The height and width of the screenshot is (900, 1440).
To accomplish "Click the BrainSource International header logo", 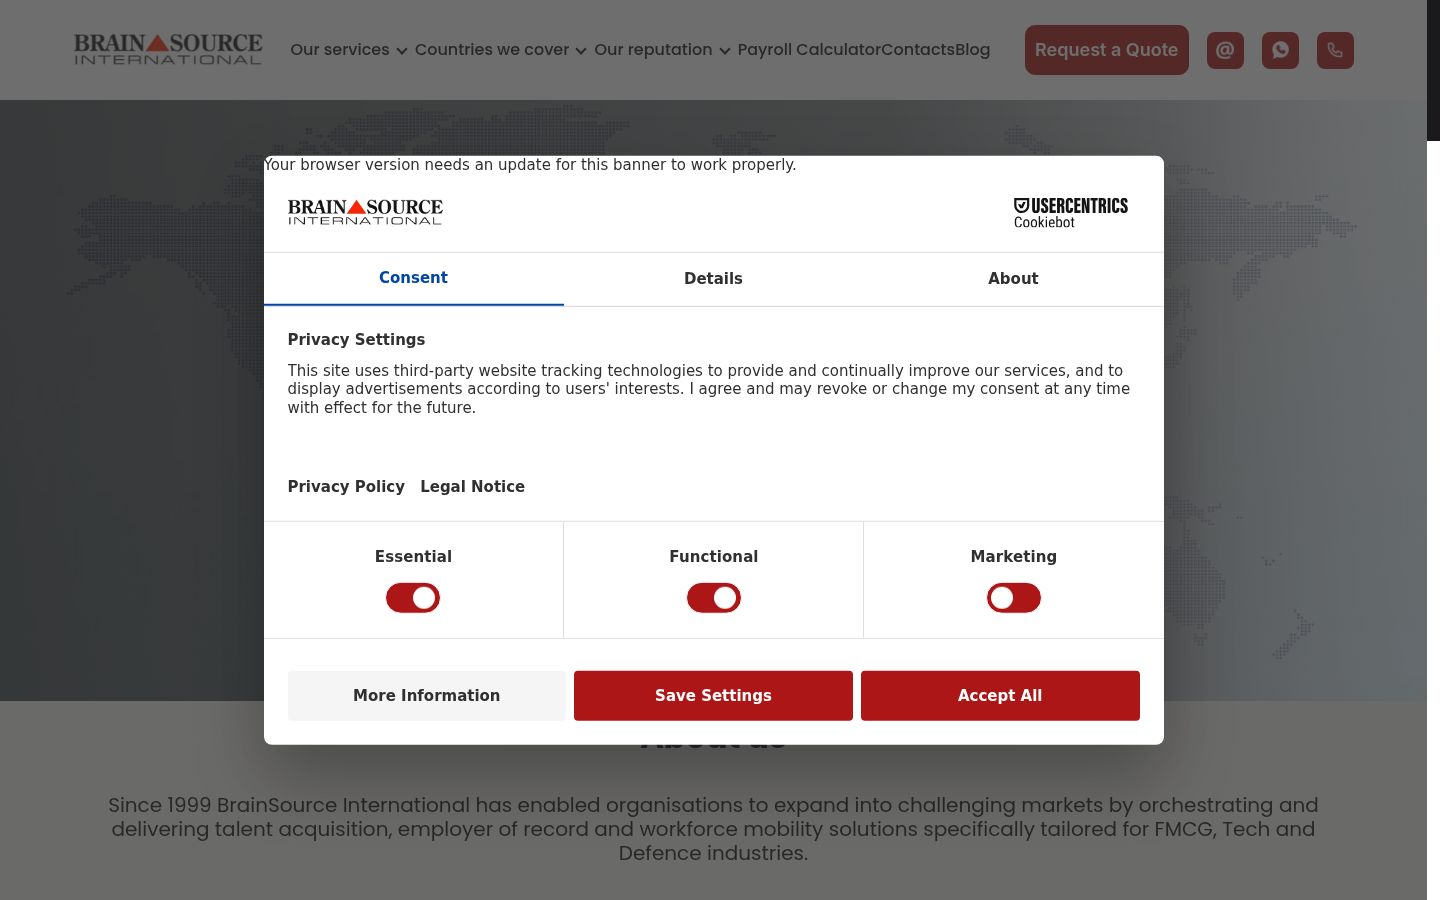I will pyautogui.click(x=168, y=49).
